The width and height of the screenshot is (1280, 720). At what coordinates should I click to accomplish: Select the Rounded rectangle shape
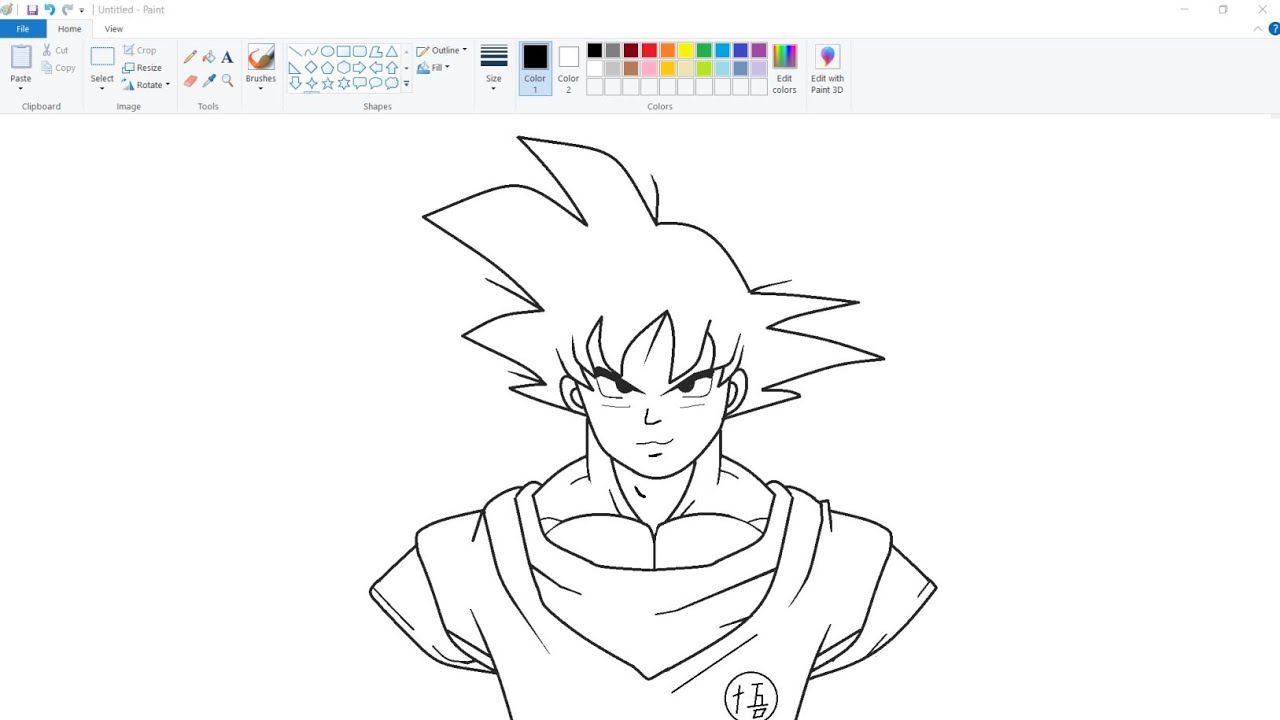pyautogui.click(x=360, y=51)
